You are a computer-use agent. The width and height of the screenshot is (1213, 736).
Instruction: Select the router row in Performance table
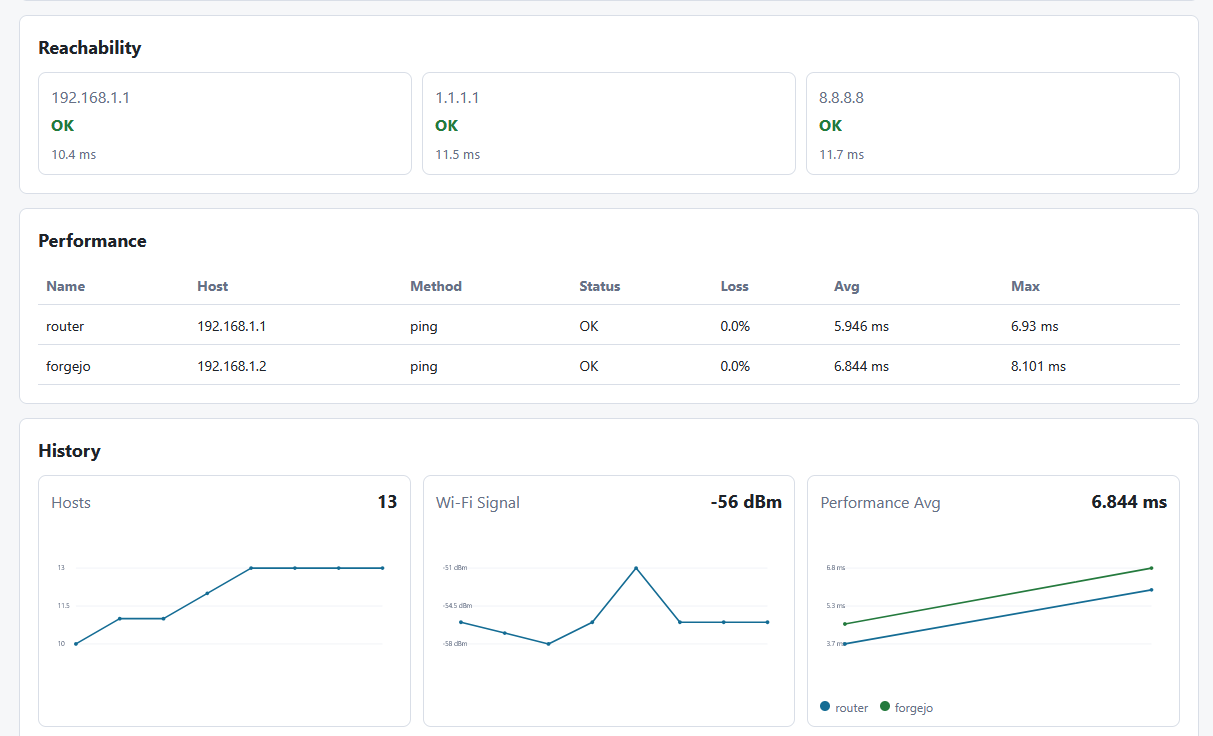point(609,326)
